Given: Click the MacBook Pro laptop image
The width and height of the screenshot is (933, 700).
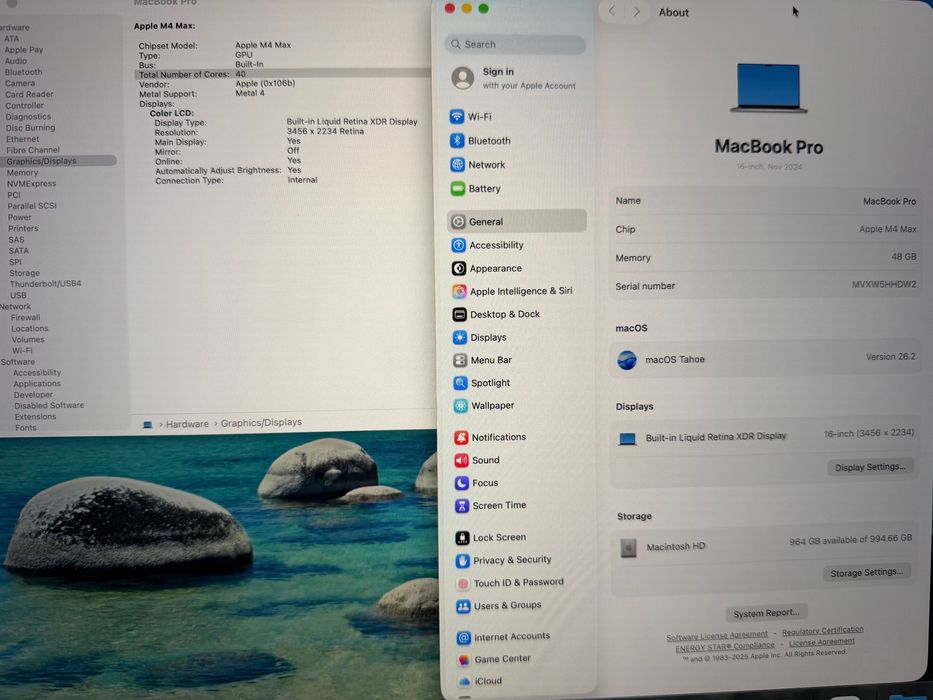Looking at the screenshot, I should 768,88.
